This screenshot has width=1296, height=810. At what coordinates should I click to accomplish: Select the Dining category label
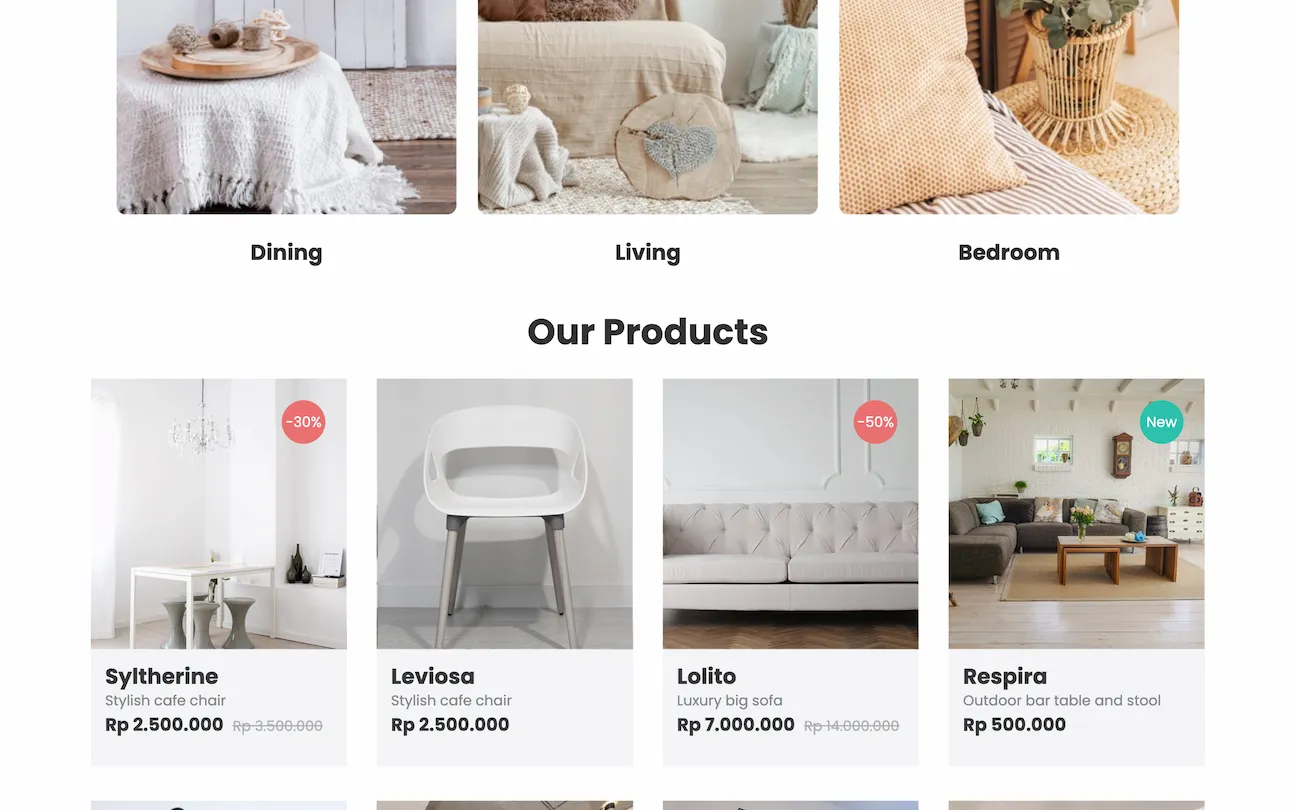[x=286, y=253]
